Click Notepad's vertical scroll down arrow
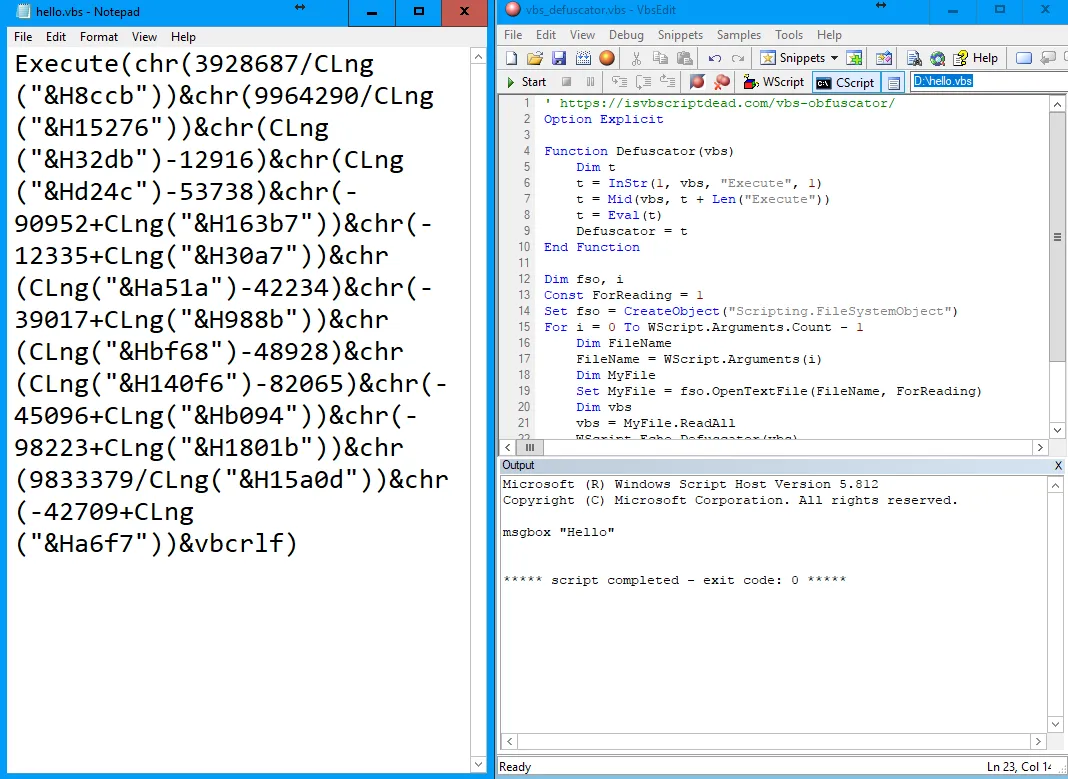Image resolution: width=1068 pixels, height=779 pixels. coord(479,765)
